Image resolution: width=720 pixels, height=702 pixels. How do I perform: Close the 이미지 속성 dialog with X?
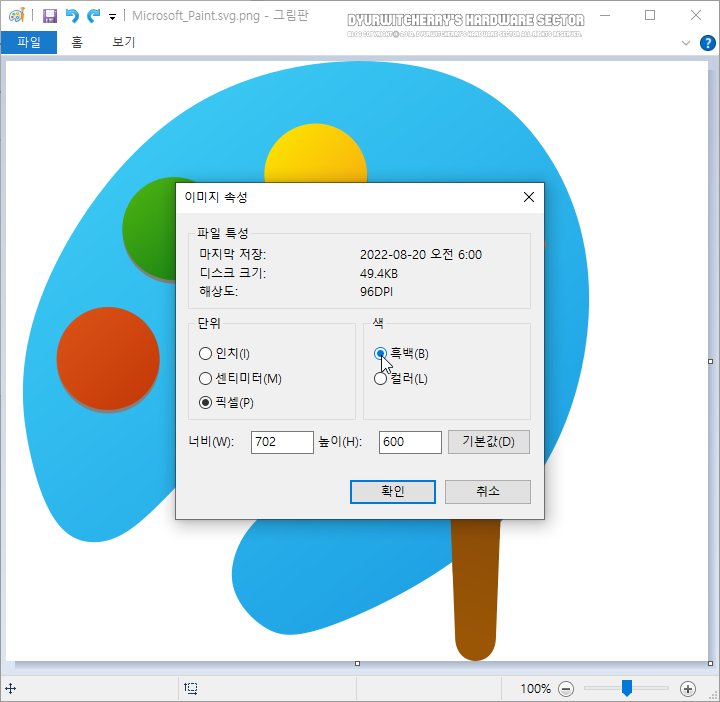529,197
